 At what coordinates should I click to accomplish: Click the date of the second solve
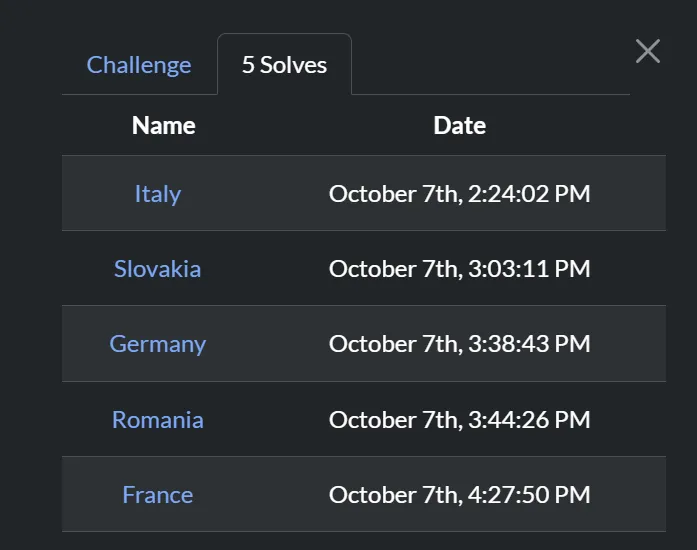pos(460,269)
